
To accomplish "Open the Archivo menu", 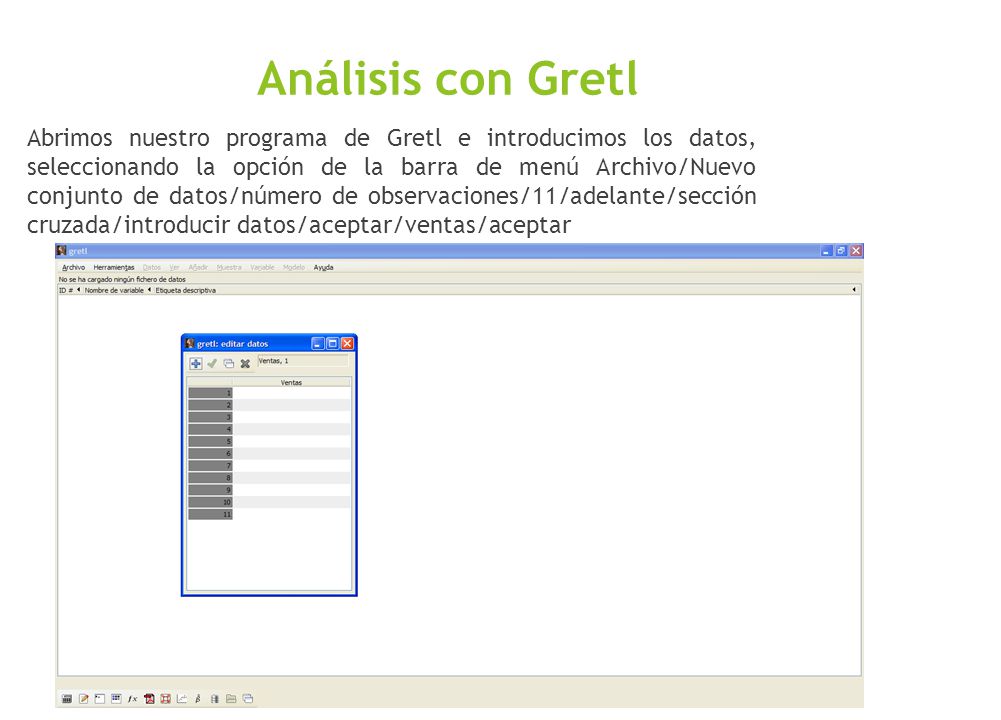I will [73, 267].
